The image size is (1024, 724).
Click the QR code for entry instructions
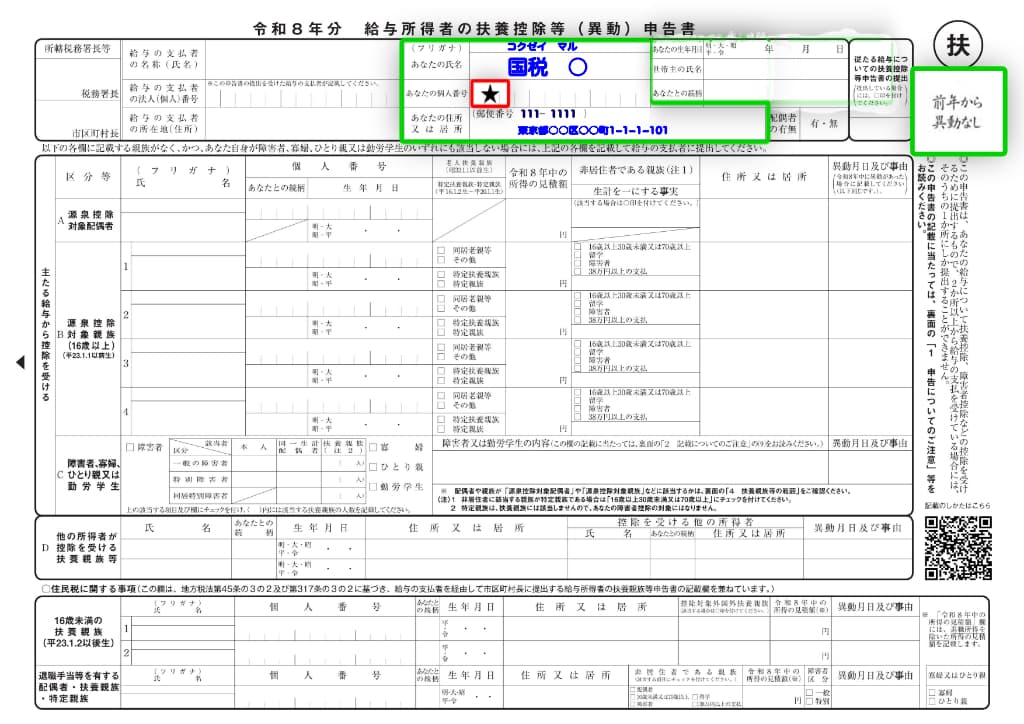[957, 549]
